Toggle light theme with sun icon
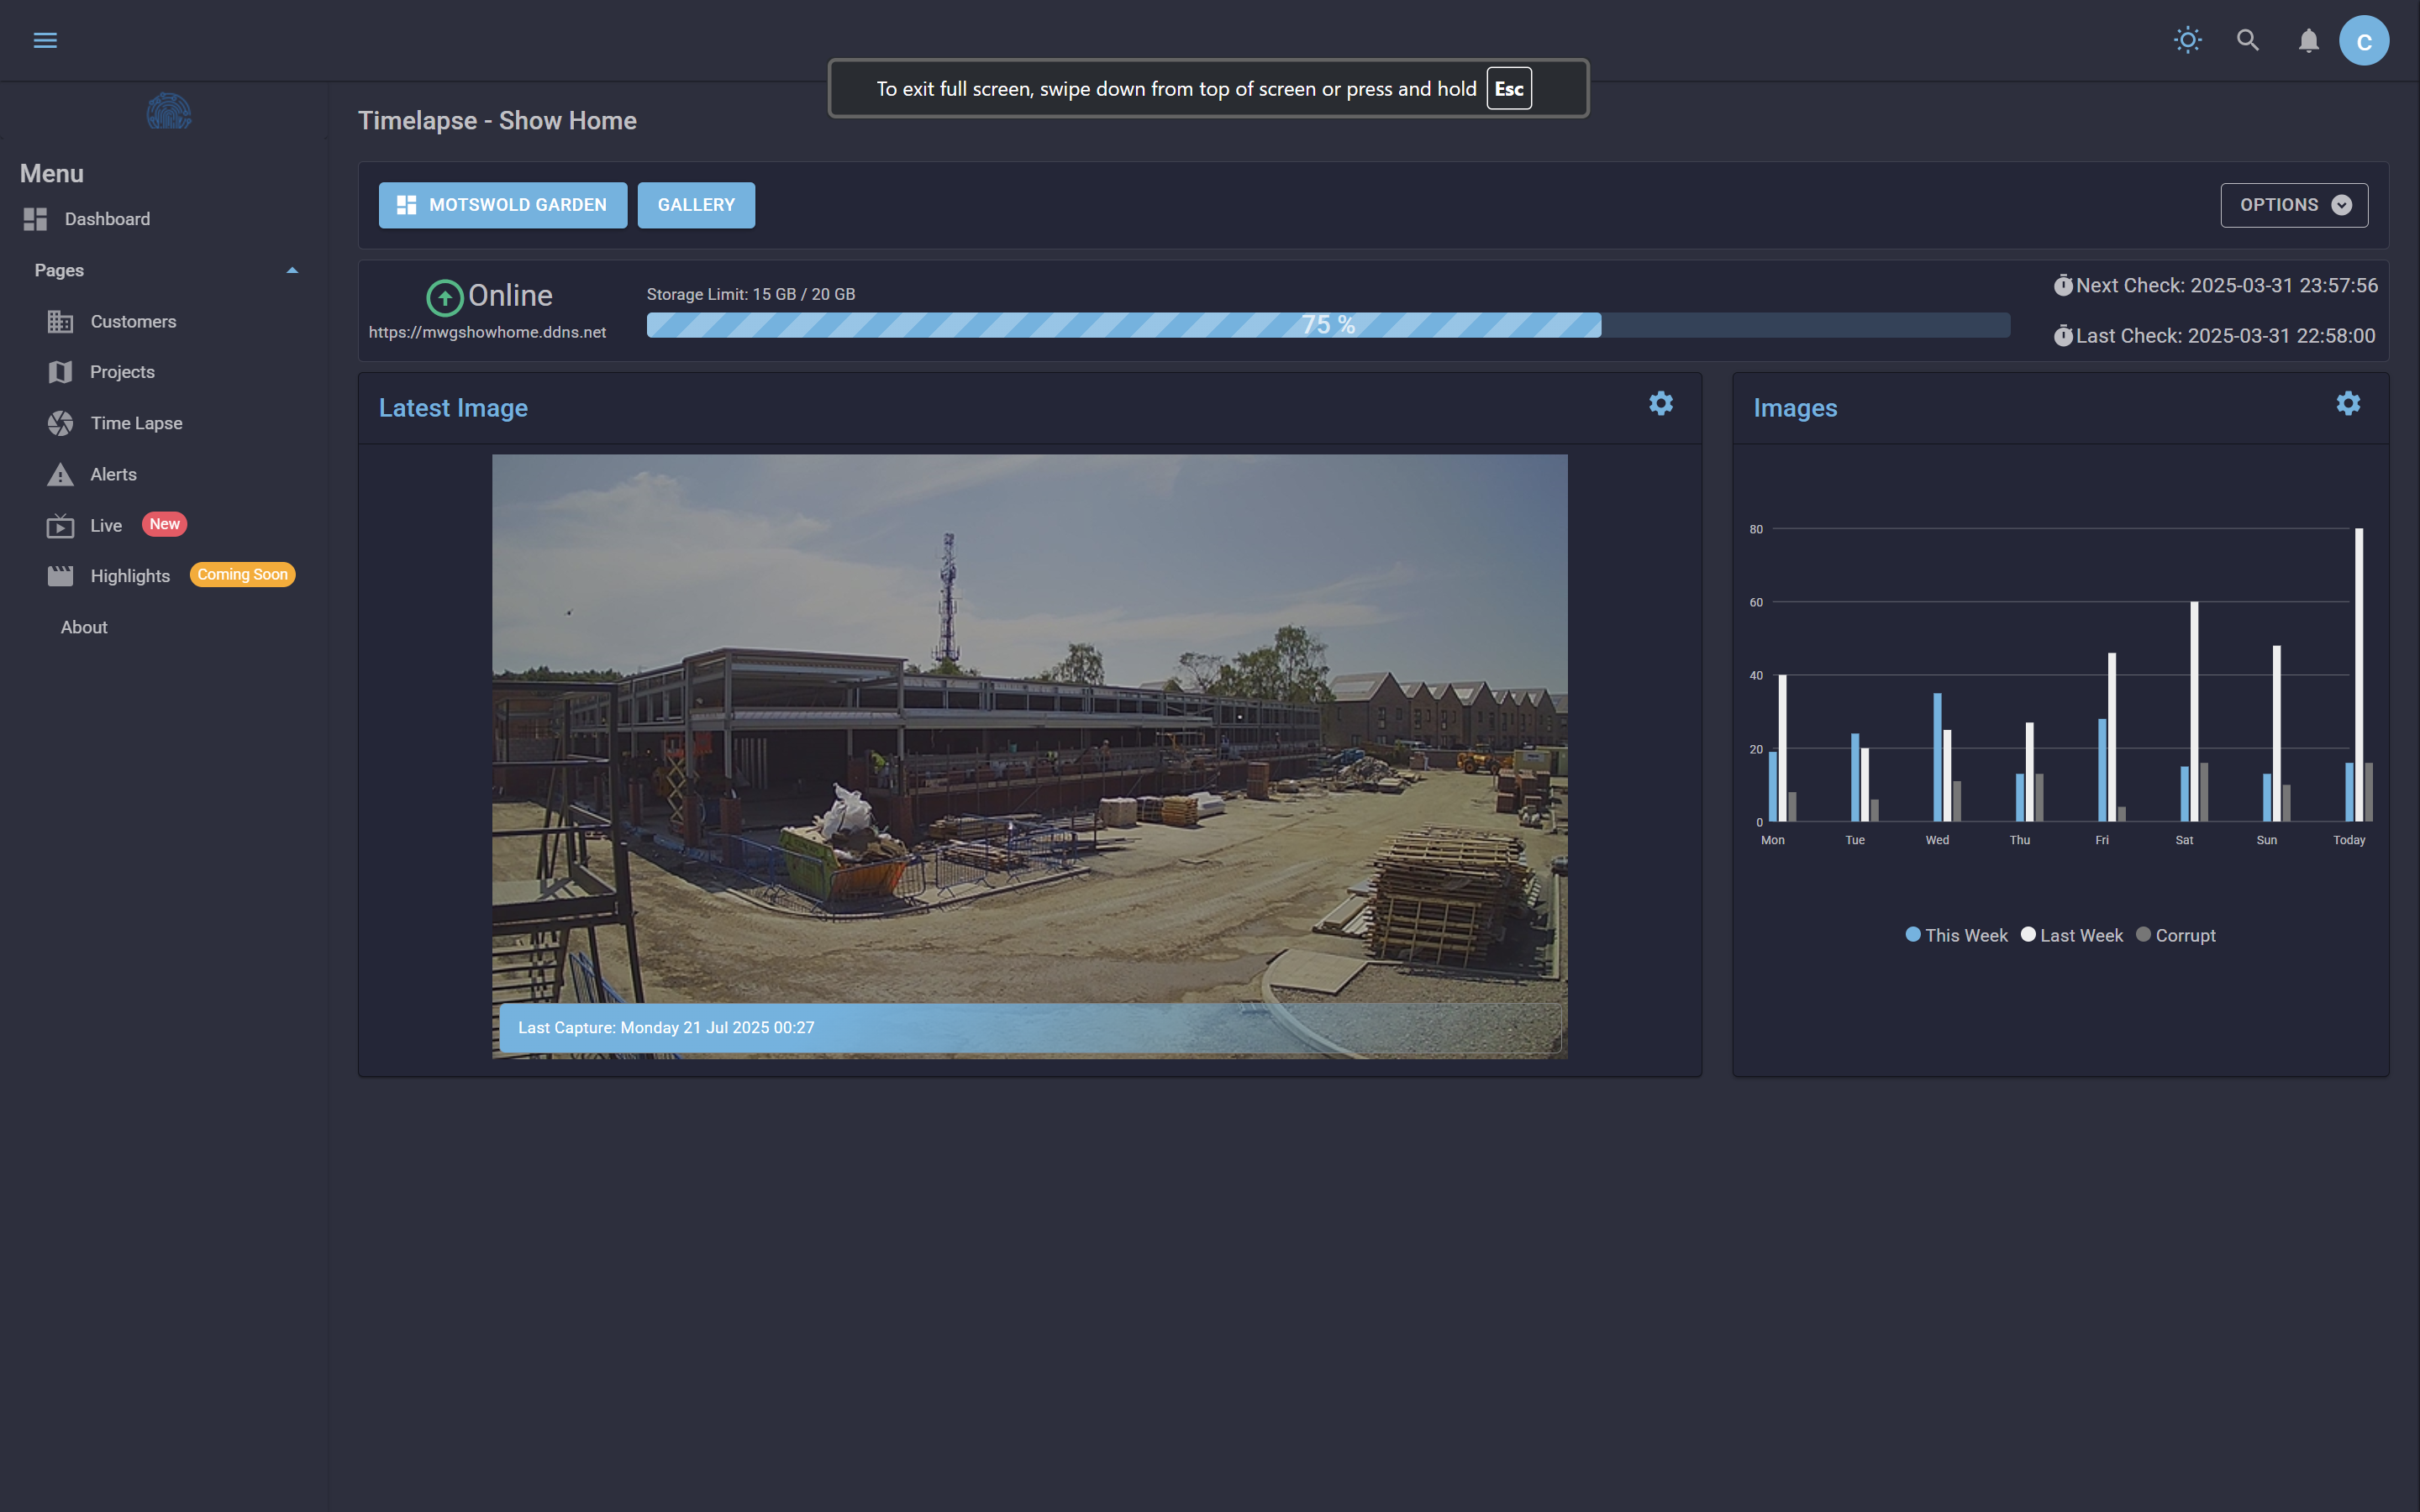Viewport: 2420px width, 1512px height. tap(2187, 40)
